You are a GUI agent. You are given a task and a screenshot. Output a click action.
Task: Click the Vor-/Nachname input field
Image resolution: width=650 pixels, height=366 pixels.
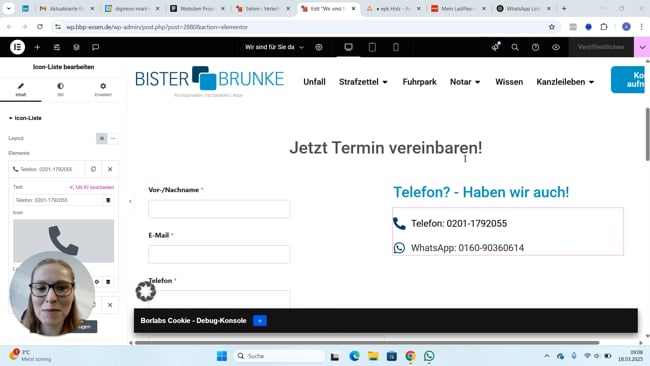click(x=219, y=209)
